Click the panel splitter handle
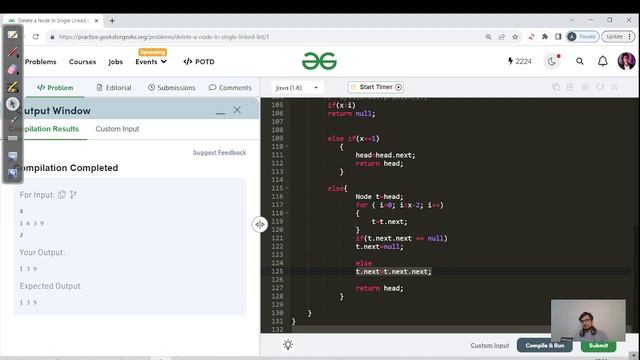 point(260,224)
